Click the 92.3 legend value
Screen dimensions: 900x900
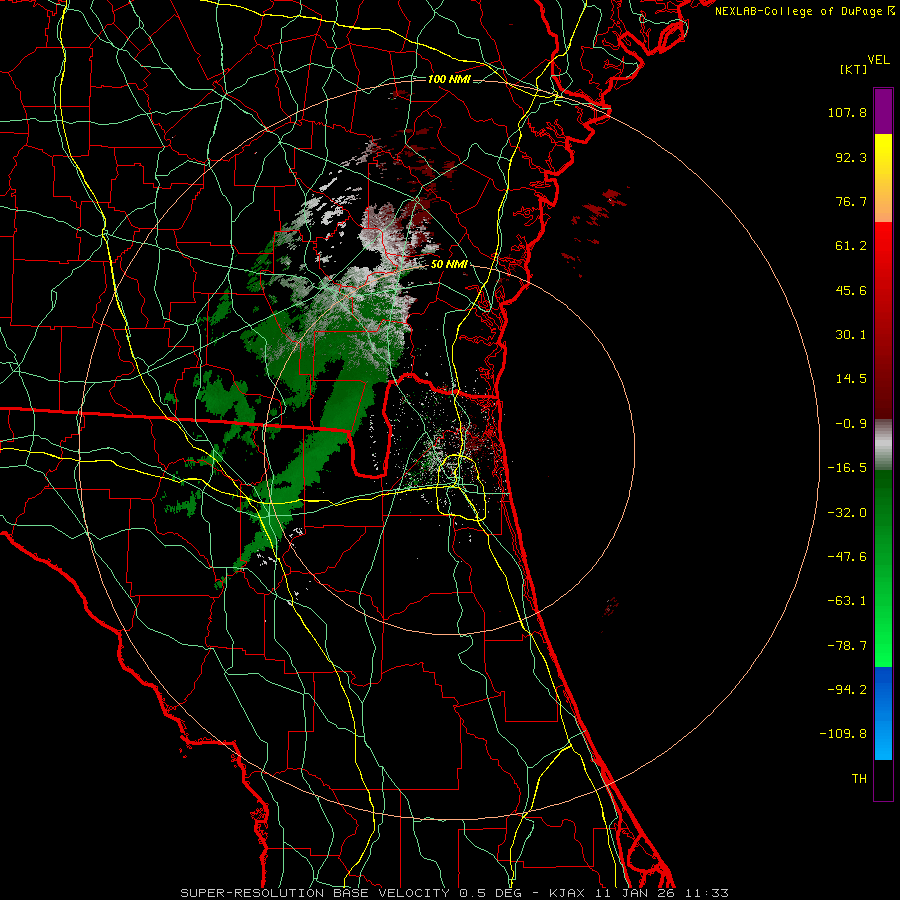(851, 157)
